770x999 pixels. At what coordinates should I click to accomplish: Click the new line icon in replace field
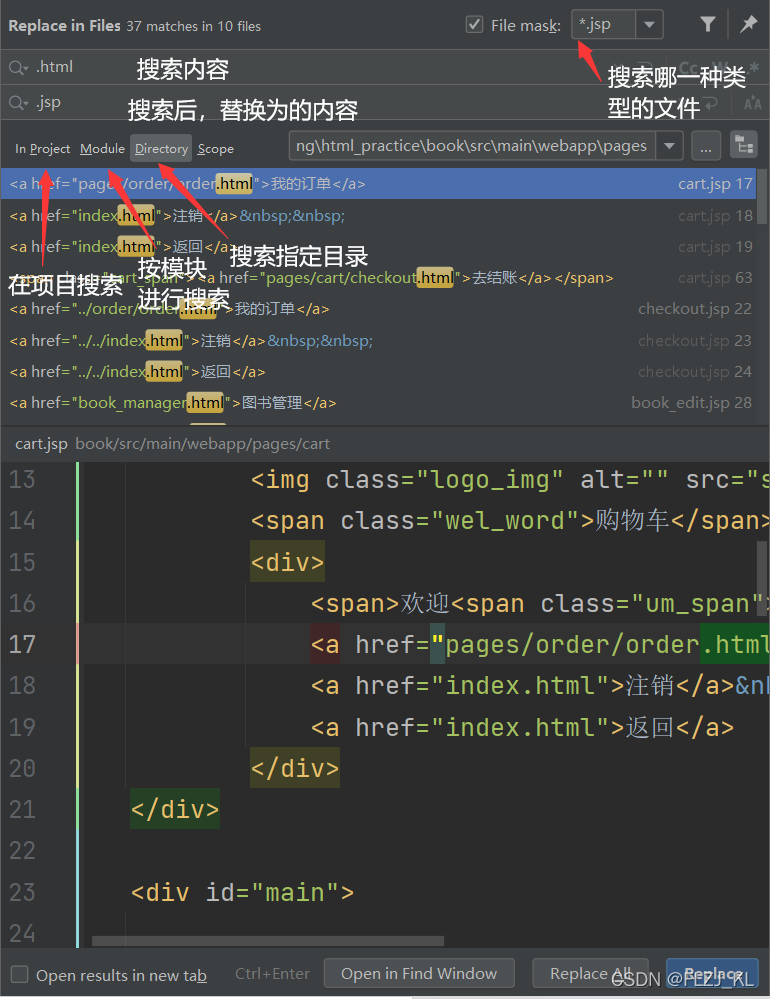711,103
